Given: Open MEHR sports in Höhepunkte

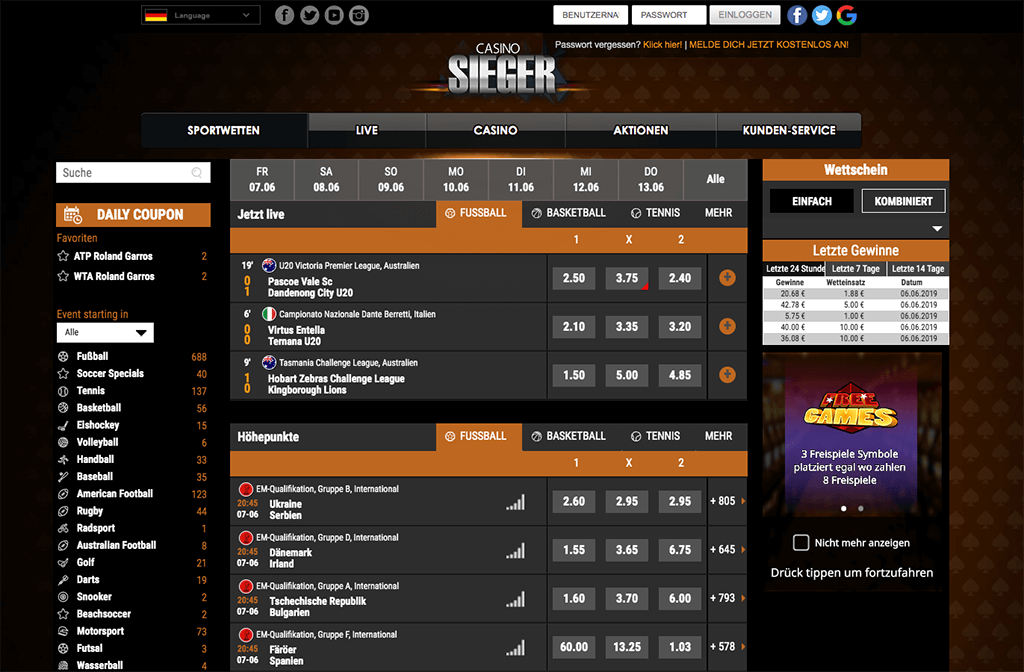Looking at the screenshot, I should tap(718, 436).
